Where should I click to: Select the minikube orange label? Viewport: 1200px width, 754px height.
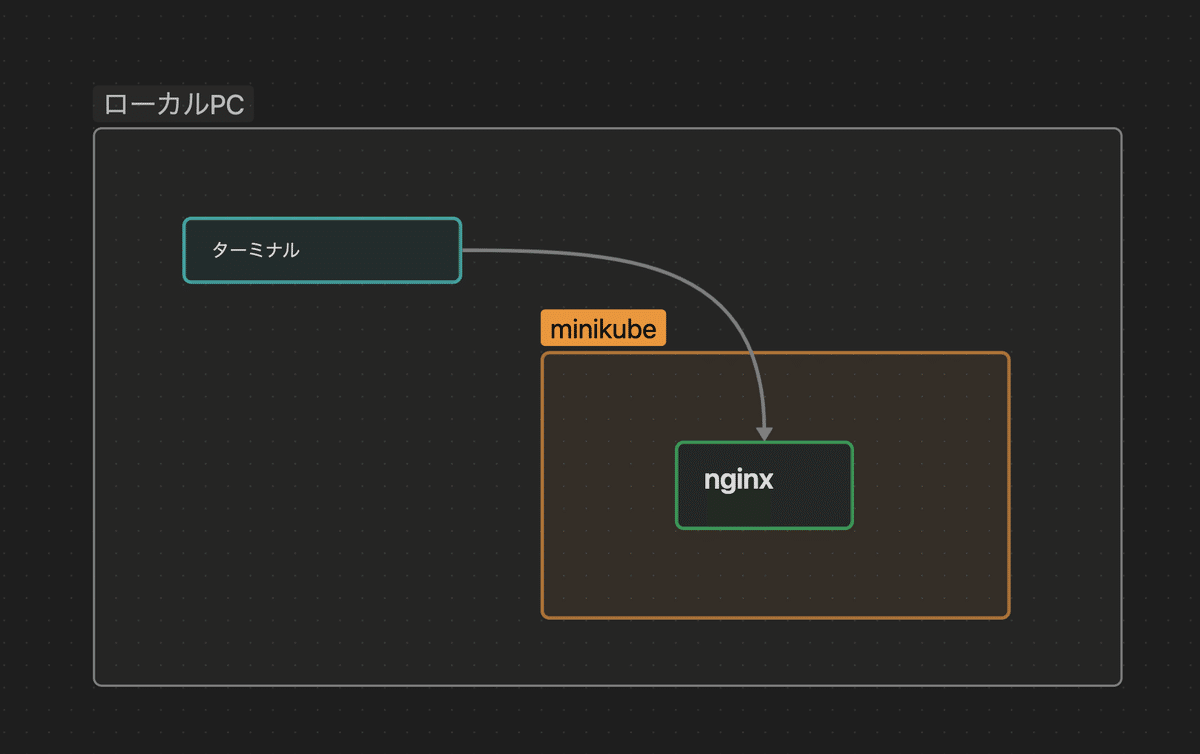(603, 327)
